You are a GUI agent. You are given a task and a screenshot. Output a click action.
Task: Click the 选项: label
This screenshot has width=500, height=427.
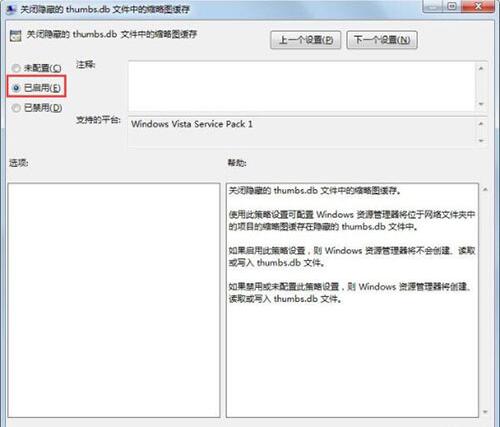(x=18, y=163)
